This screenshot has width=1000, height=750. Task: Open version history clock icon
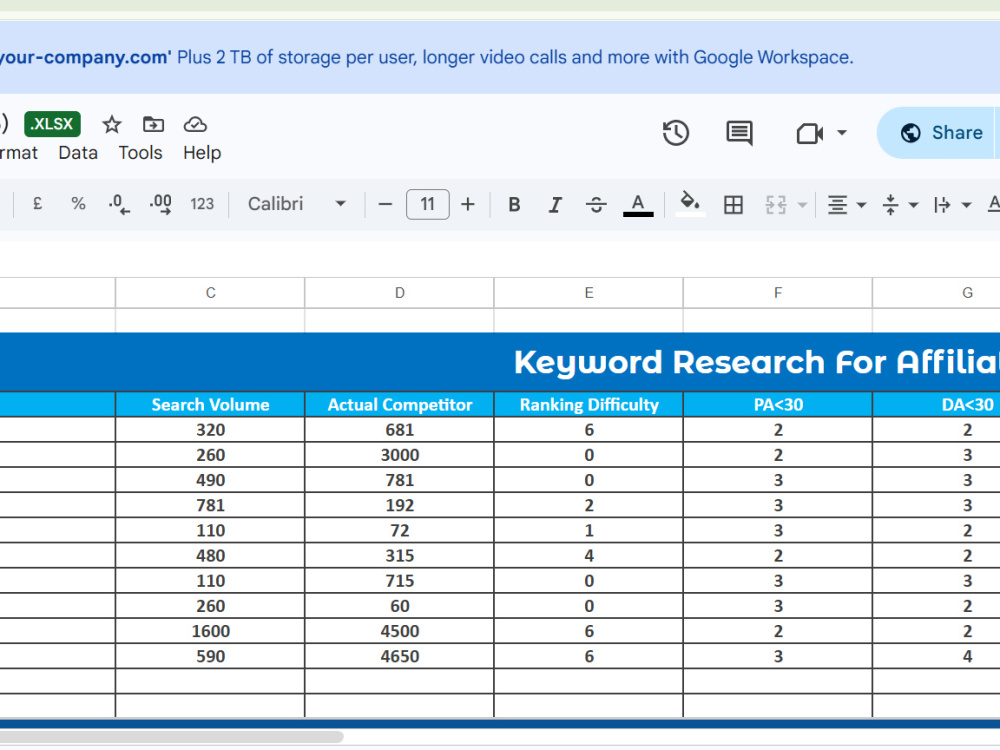tap(675, 133)
